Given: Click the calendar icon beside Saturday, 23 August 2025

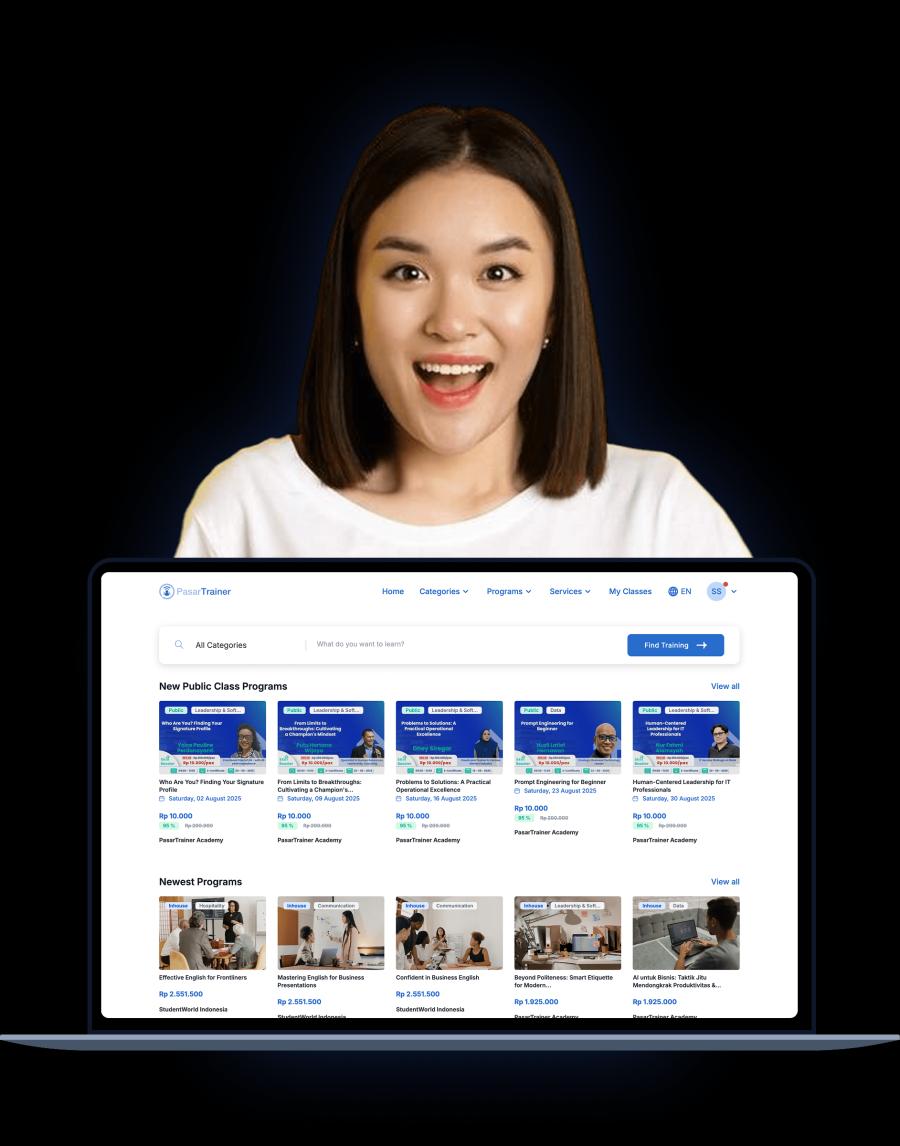Looking at the screenshot, I should (517, 791).
